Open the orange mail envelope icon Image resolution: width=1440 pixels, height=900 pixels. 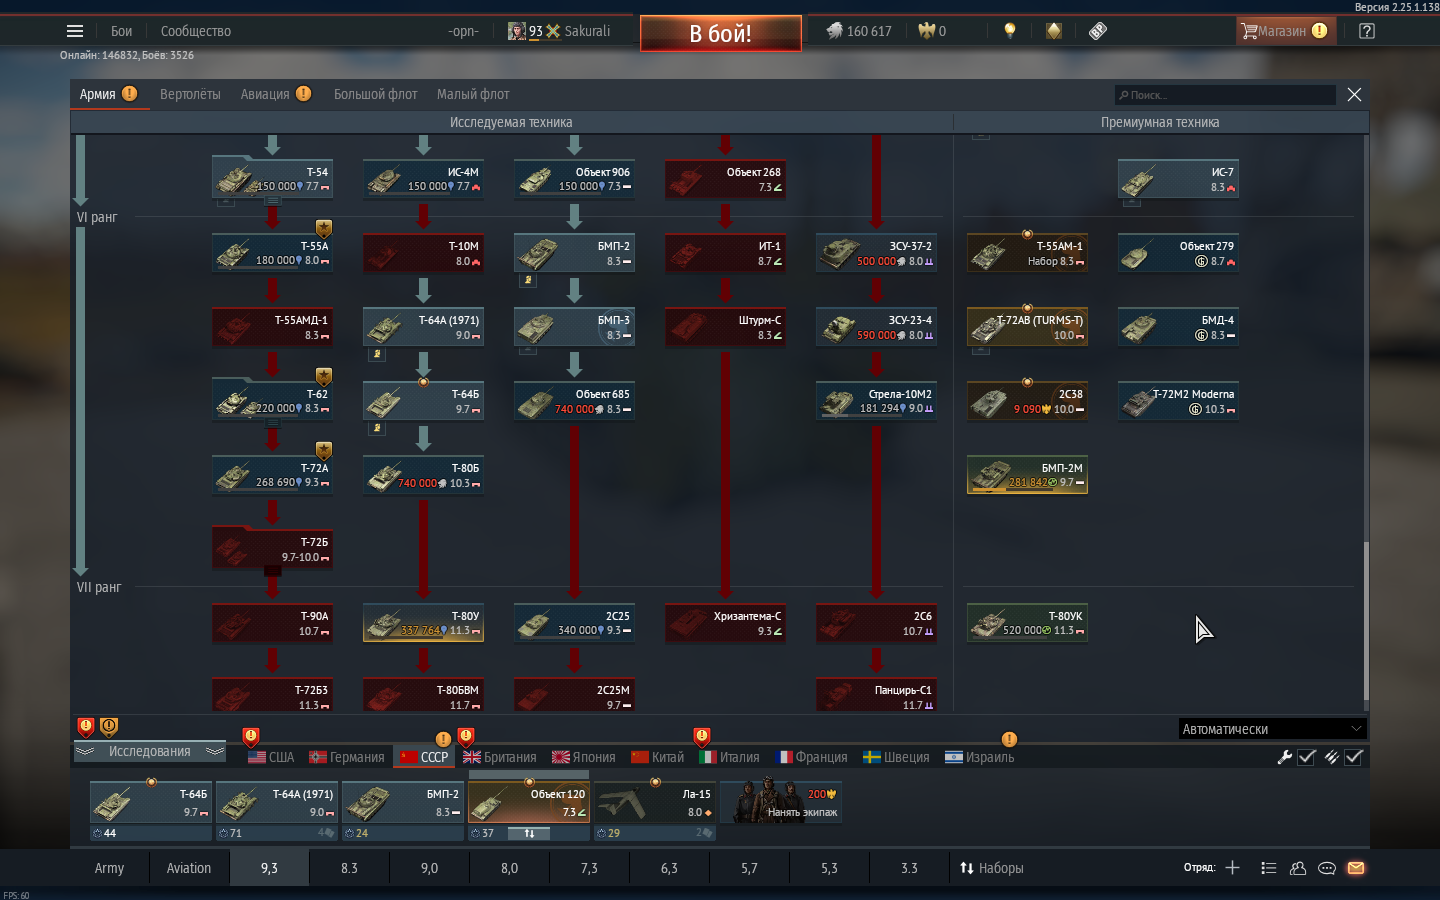[1356, 868]
